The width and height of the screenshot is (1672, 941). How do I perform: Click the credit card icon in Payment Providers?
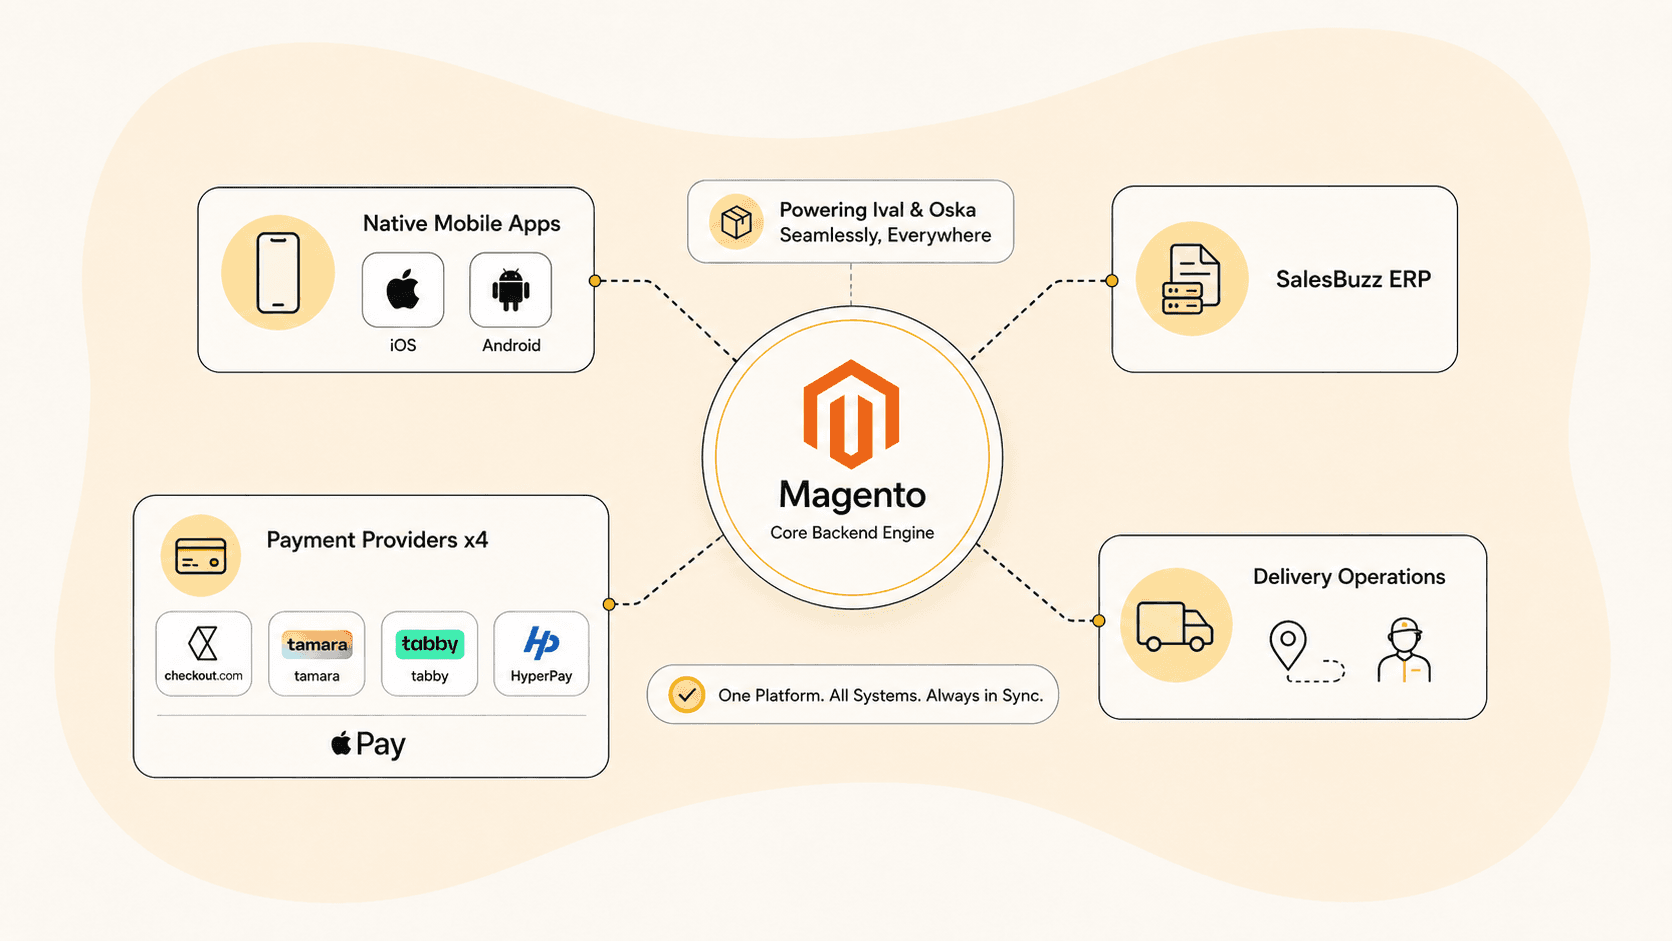pyautogui.click(x=201, y=556)
